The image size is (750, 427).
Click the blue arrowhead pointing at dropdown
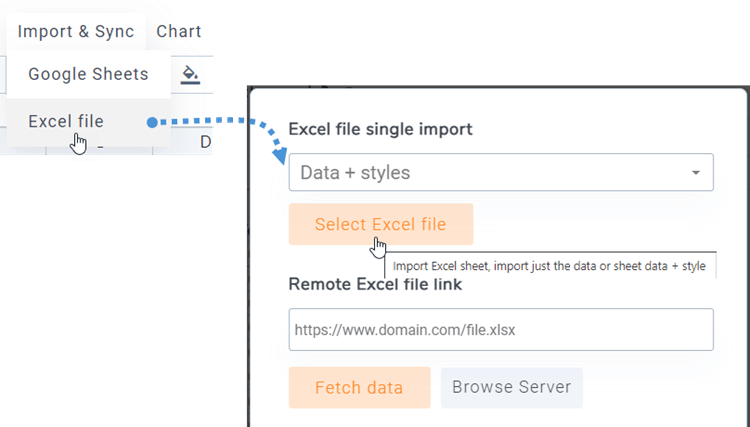coord(280,156)
